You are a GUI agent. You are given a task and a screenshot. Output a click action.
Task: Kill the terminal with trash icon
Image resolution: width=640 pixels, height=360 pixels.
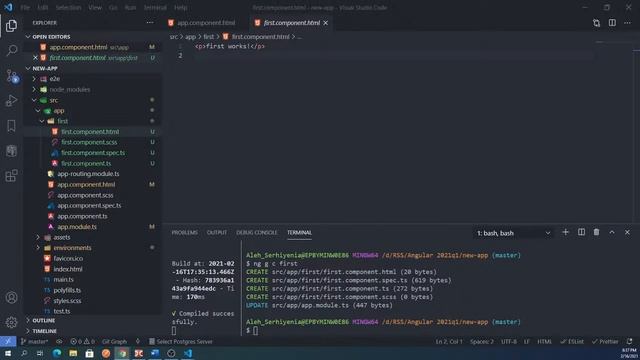point(596,232)
